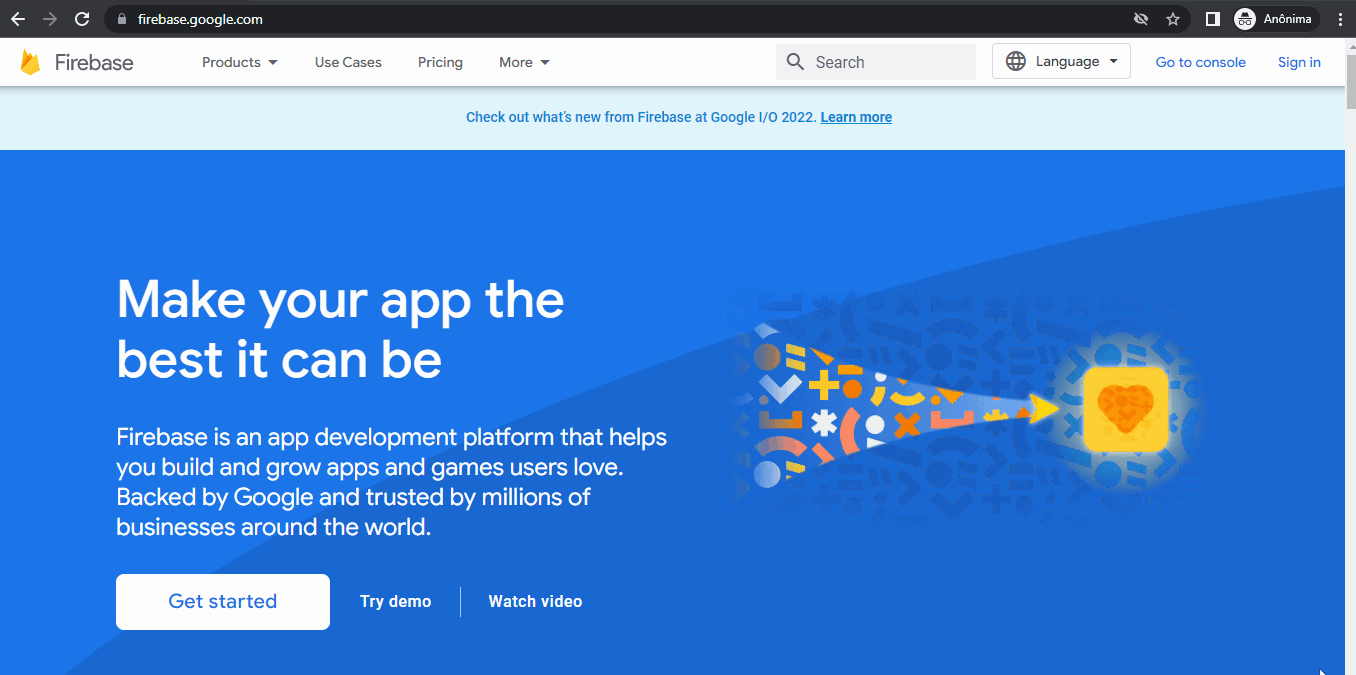
Task: Click the globe icon in Language selector
Action: [1016, 61]
